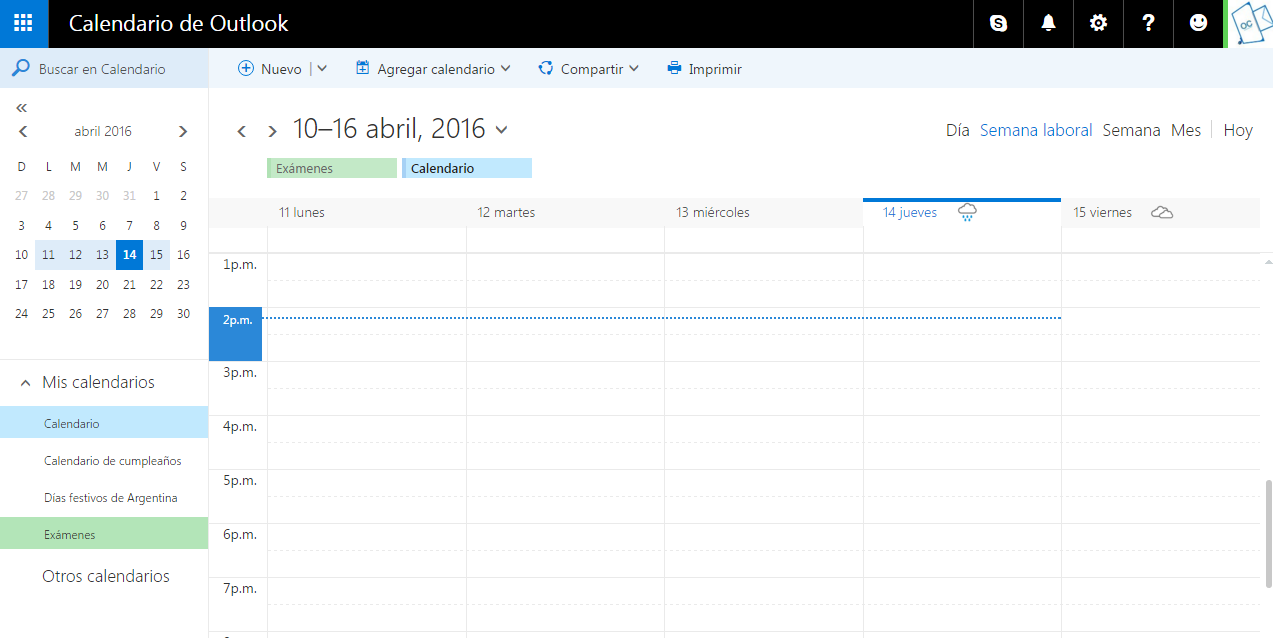Select the blue Calendario calendar tab
Image resolution: width=1273 pixels, height=638 pixels.
[467, 168]
